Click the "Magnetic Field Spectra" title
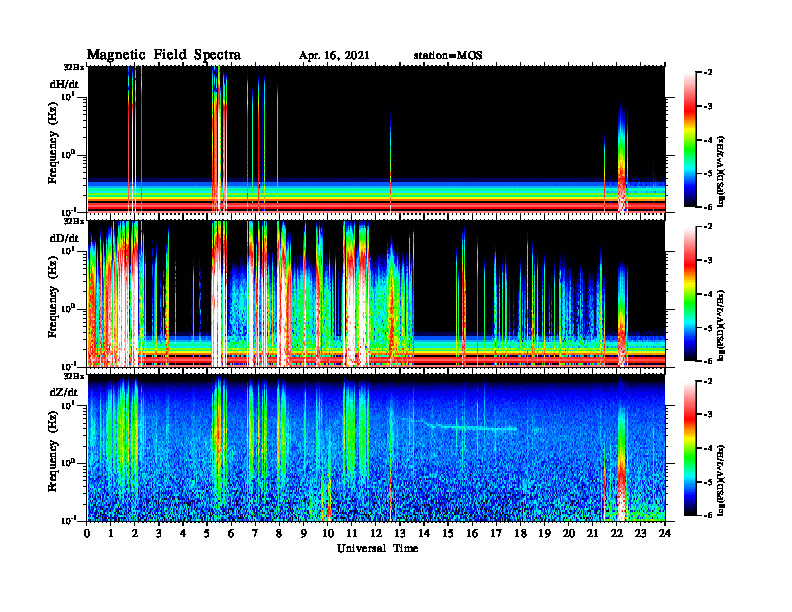Viewport: 792px width, 612px height. click(164, 55)
